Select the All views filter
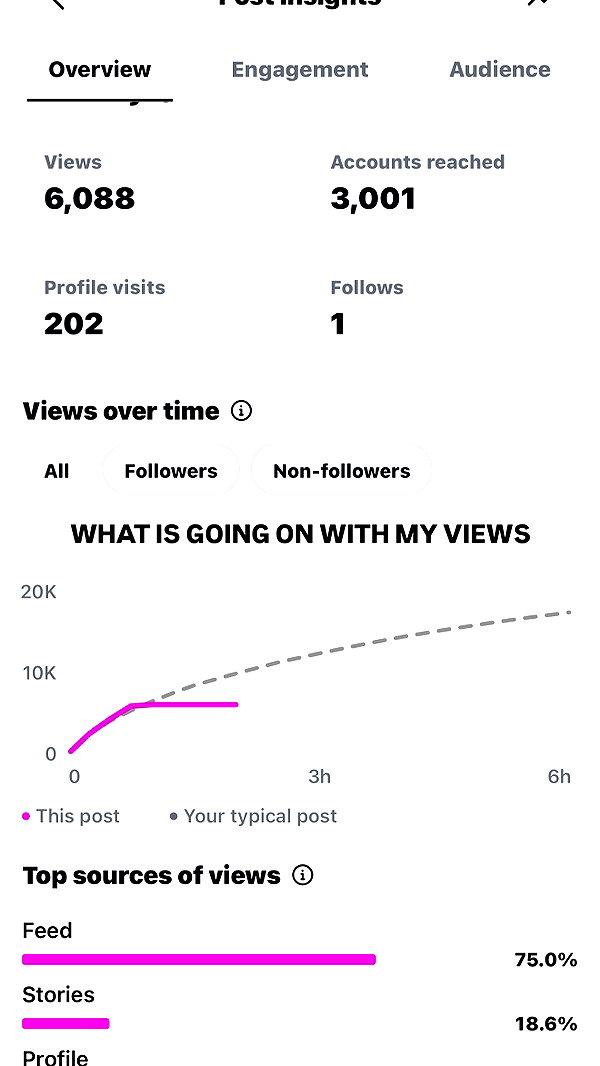Viewport: 600px width, 1066px height. 56,471
